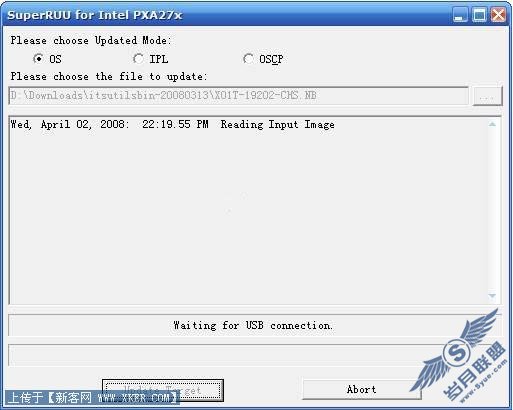Select the OS update mode radio button
Image resolution: width=513 pixels, height=410 pixels.
pyautogui.click(x=39, y=59)
